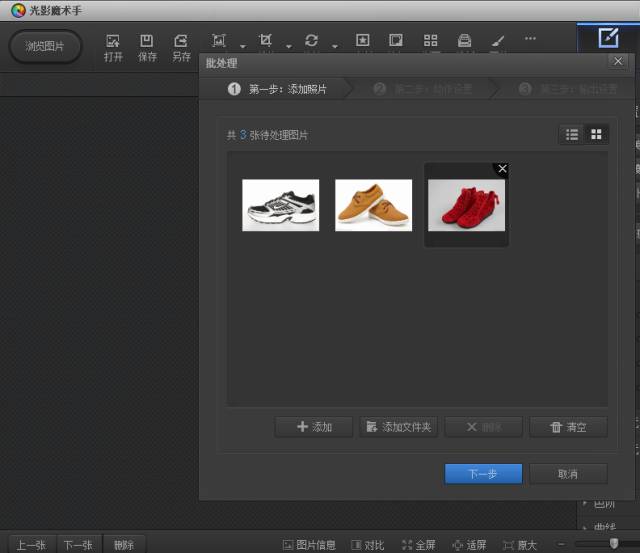
Task: Expand the rotate tool dropdown arrow
Action: [x=335, y=46]
